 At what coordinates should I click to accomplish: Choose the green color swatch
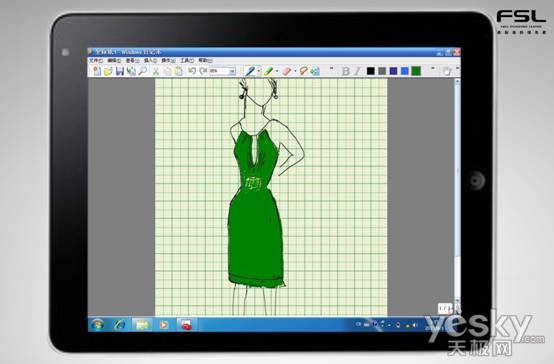(416, 71)
